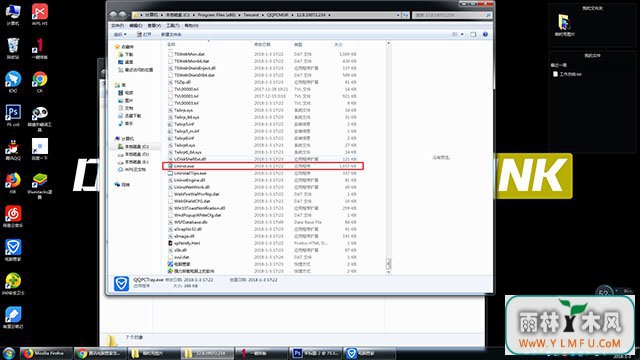The width and height of the screenshot is (640, 360).
Task: Open the Baidu desktop shortcut
Action: tap(40, 149)
